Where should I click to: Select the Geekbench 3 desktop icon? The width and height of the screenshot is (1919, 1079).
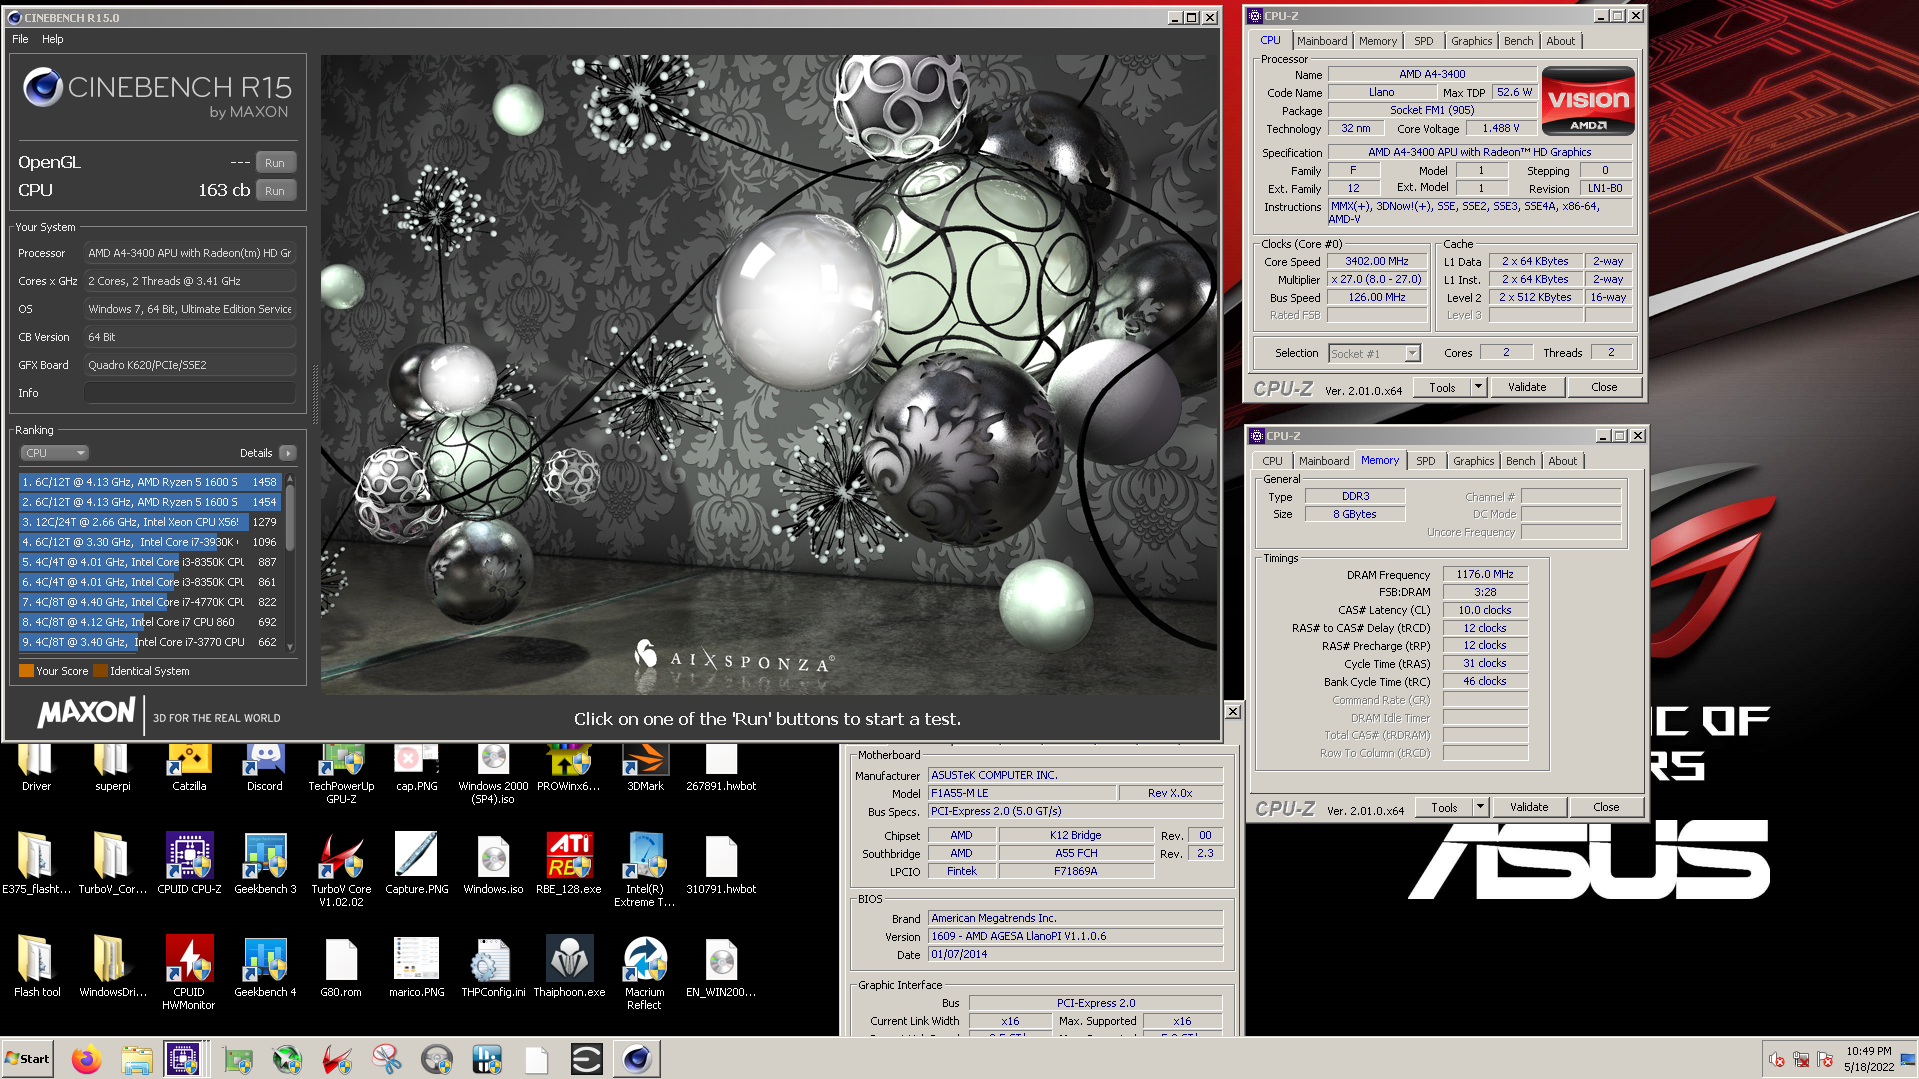(265, 863)
